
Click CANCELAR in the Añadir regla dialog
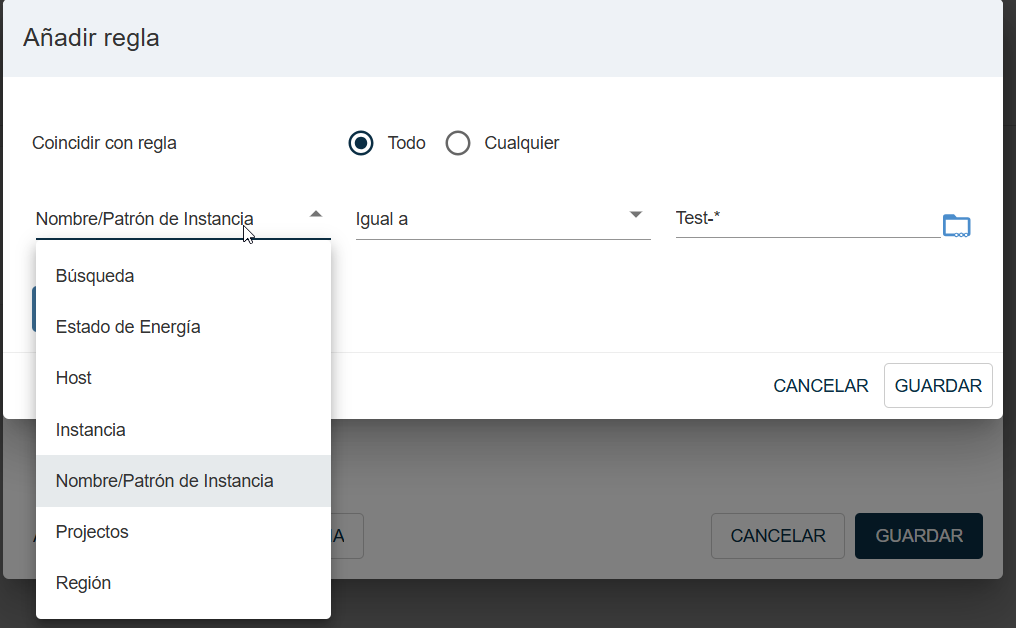click(820, 386)
